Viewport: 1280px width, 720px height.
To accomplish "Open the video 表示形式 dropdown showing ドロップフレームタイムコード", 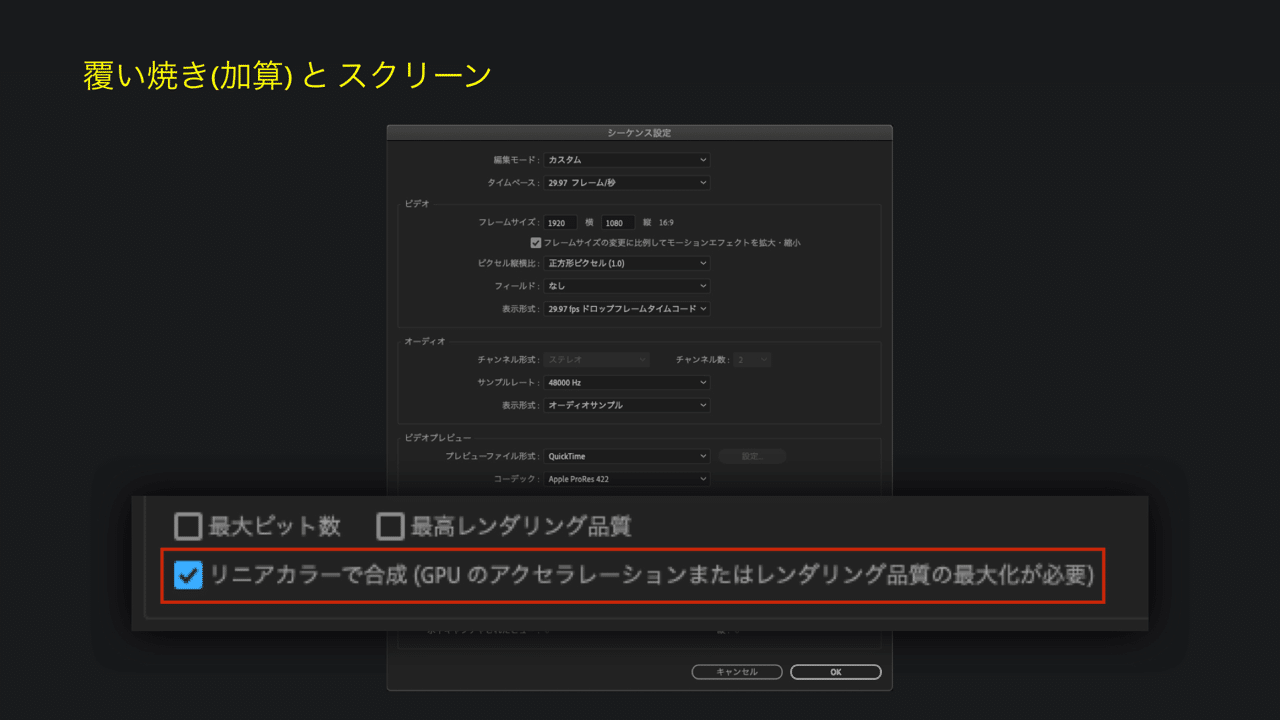I will click(x=627, y=309).
